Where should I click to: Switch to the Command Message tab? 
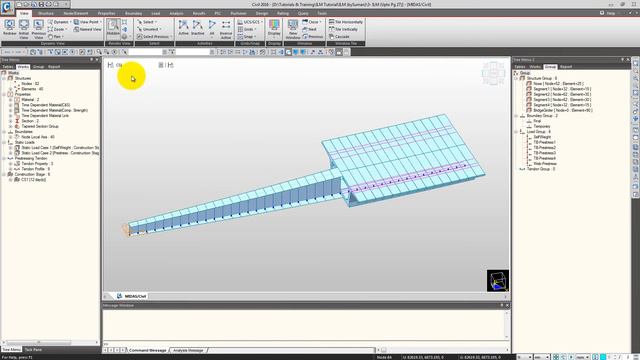[x=147, y=350]
